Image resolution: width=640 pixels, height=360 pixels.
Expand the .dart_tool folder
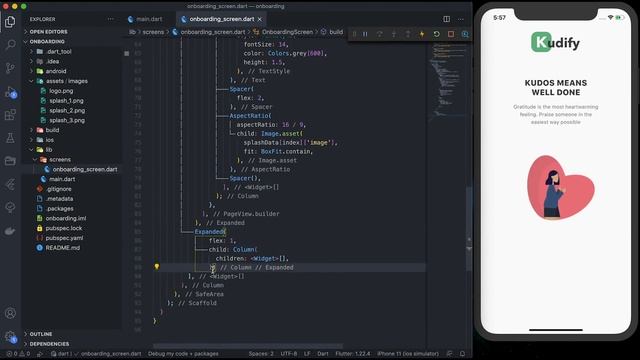59,51
